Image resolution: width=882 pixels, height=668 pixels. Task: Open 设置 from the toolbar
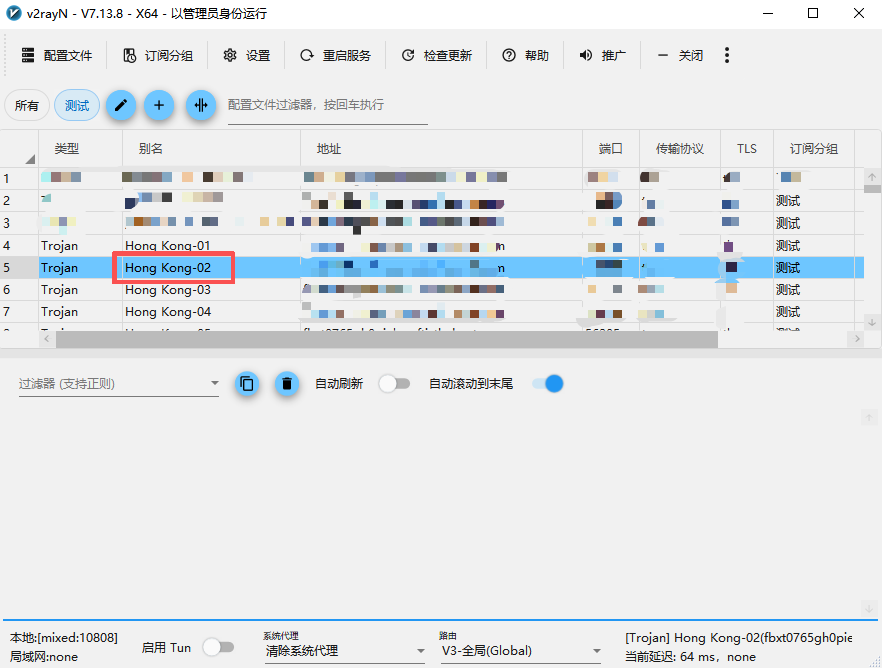[247, 55]
